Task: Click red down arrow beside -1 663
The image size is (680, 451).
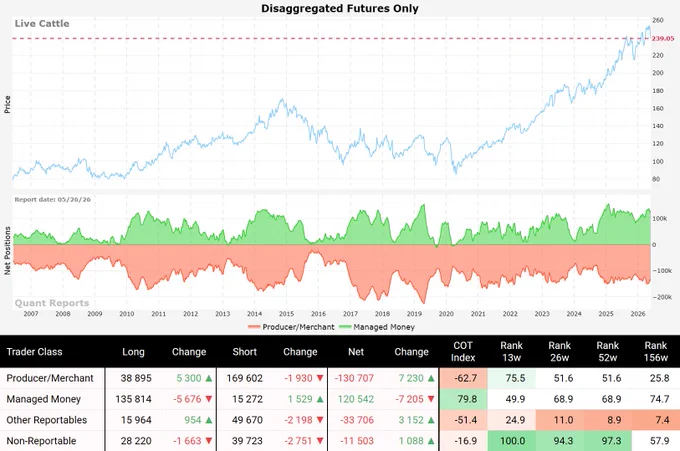Action: coord(209,441)
